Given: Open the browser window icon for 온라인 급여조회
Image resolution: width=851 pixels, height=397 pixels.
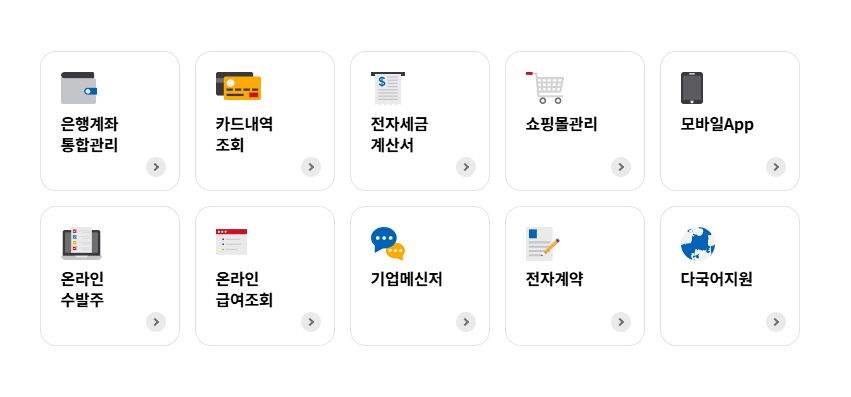Looking at the screenshot, I should 231,242.
